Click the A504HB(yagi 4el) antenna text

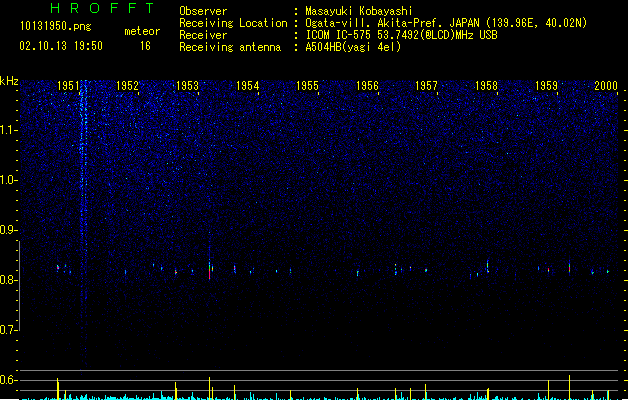pos(353,47)
